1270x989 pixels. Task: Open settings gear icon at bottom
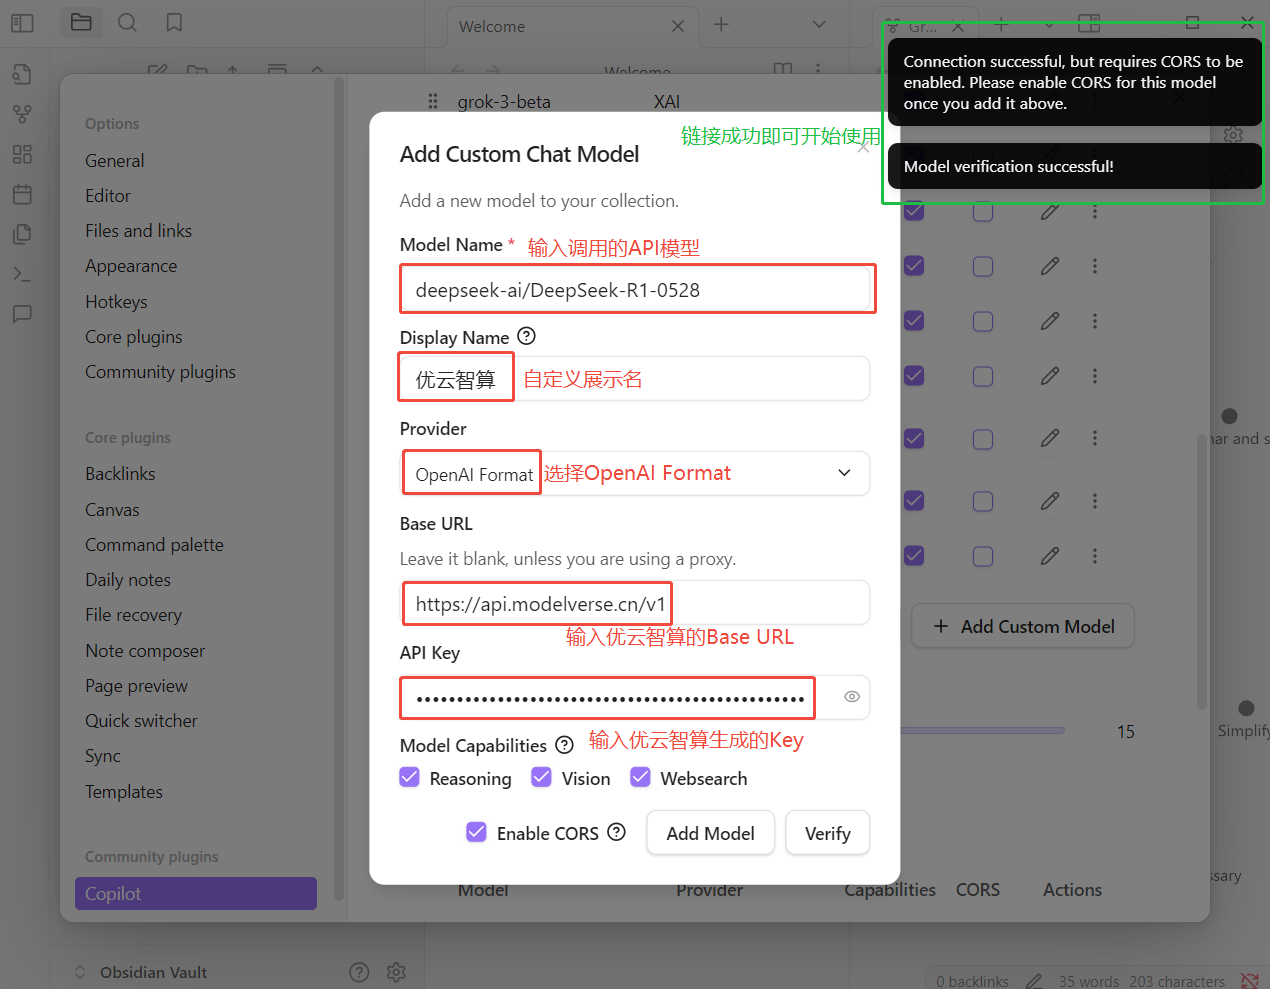point(396,972)
